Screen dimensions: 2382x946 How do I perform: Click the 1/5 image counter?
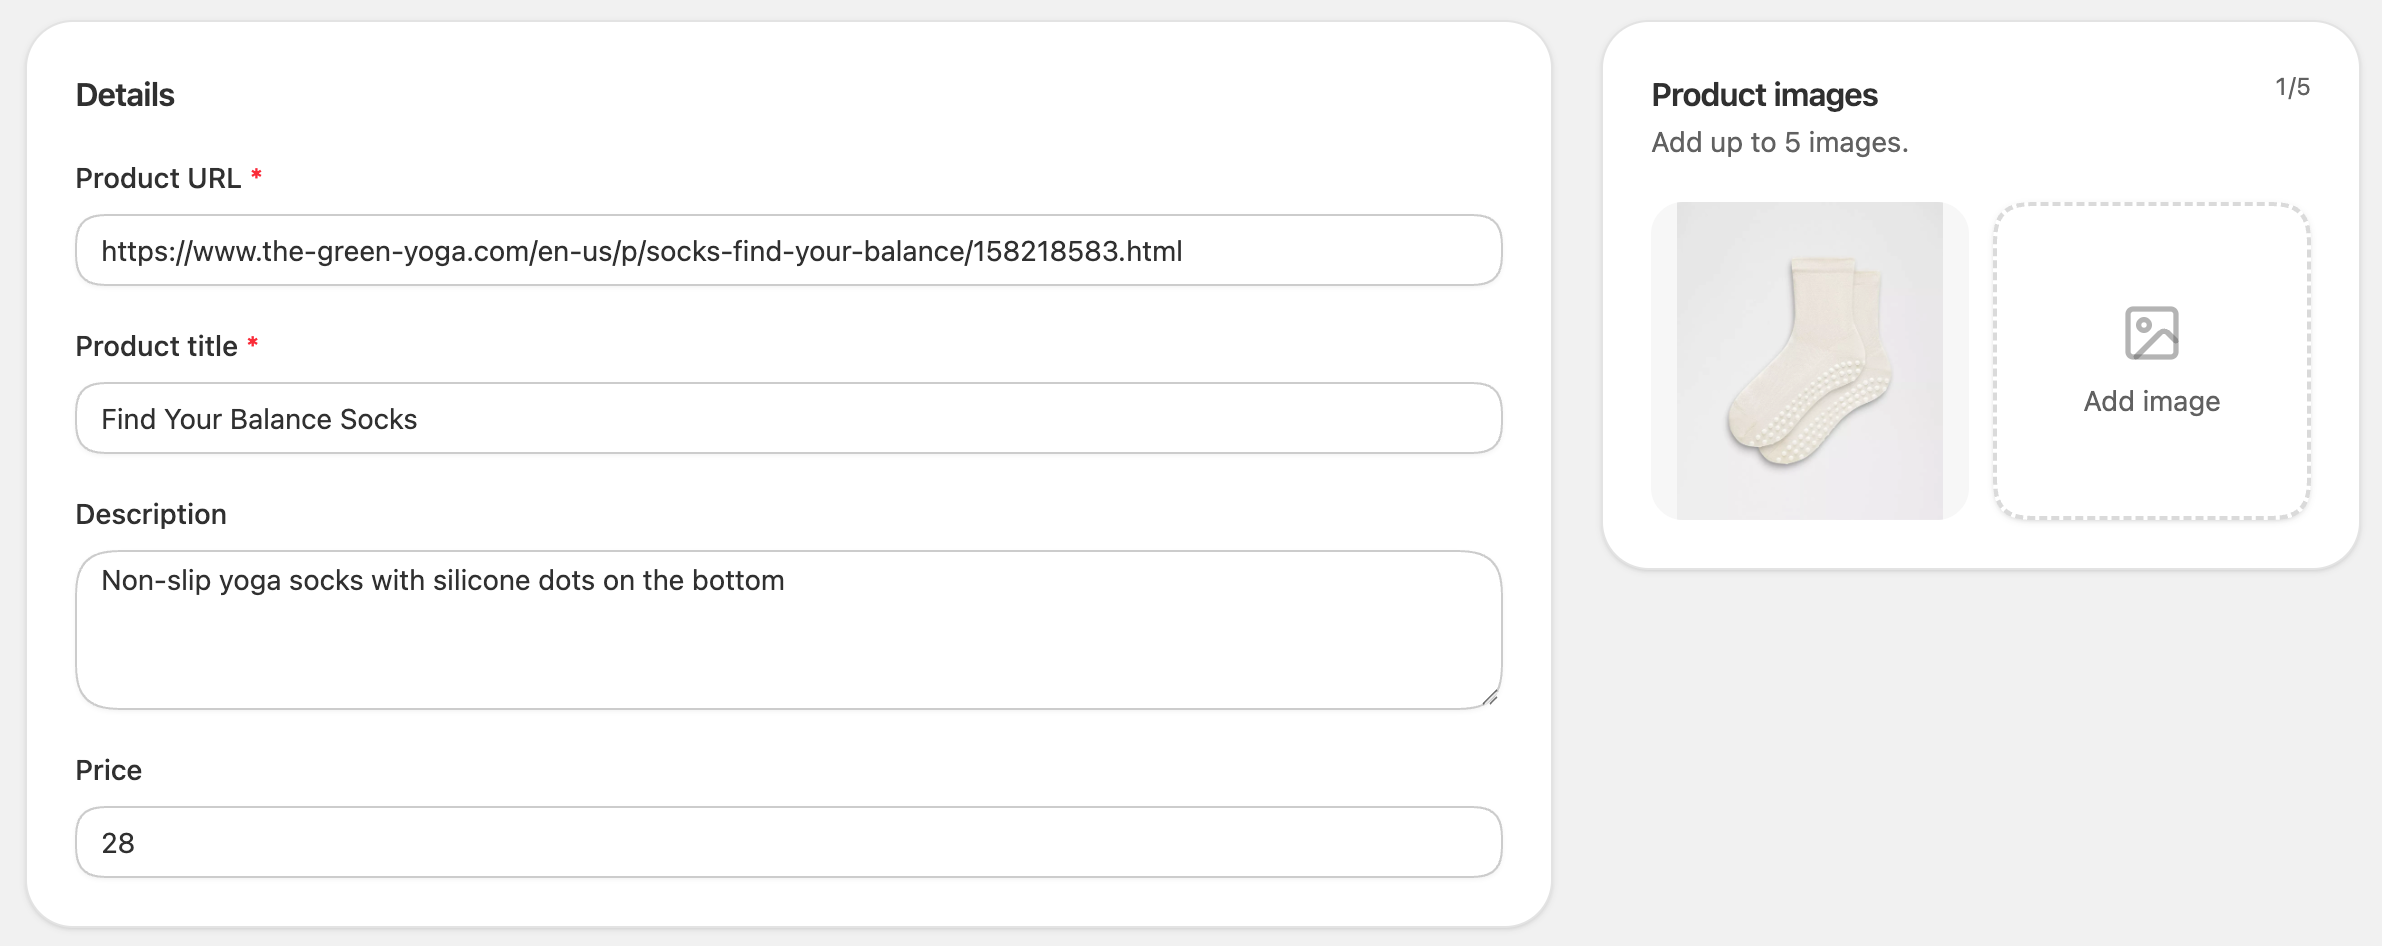(2292, 87)
